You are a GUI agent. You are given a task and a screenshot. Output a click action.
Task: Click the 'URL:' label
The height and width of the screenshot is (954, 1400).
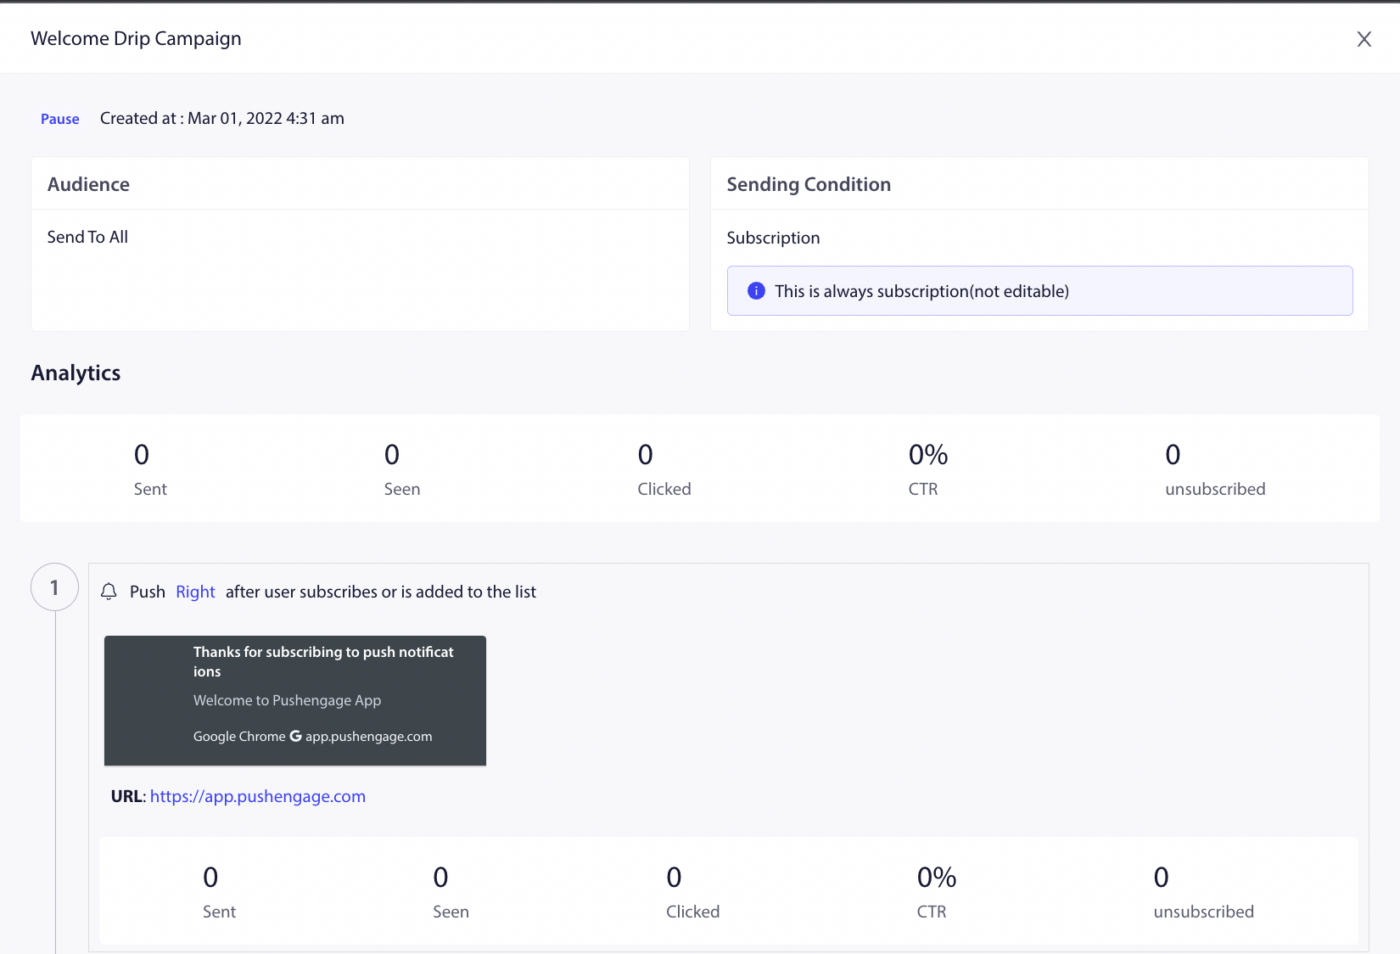point(128,797)
